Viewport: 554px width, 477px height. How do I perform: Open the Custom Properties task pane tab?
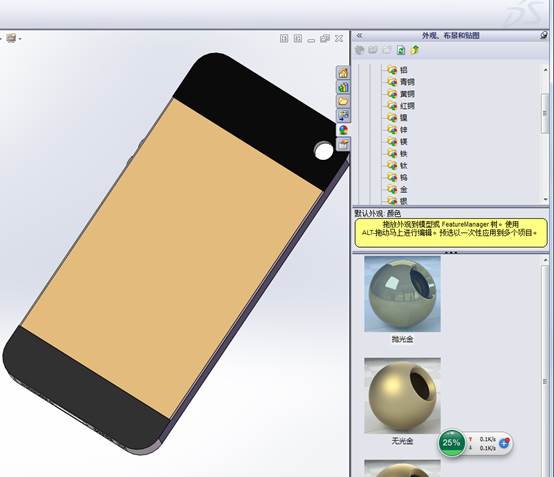[343, 144]
